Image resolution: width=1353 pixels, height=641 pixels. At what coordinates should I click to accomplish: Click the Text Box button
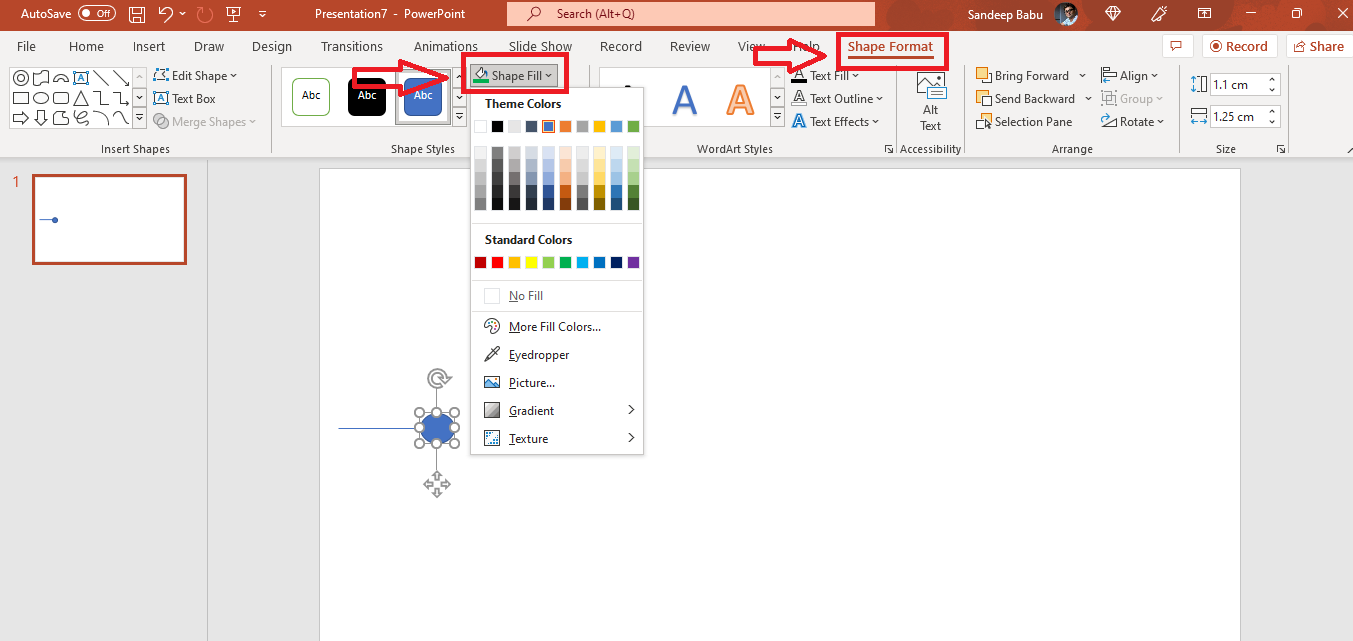[185, 99]
